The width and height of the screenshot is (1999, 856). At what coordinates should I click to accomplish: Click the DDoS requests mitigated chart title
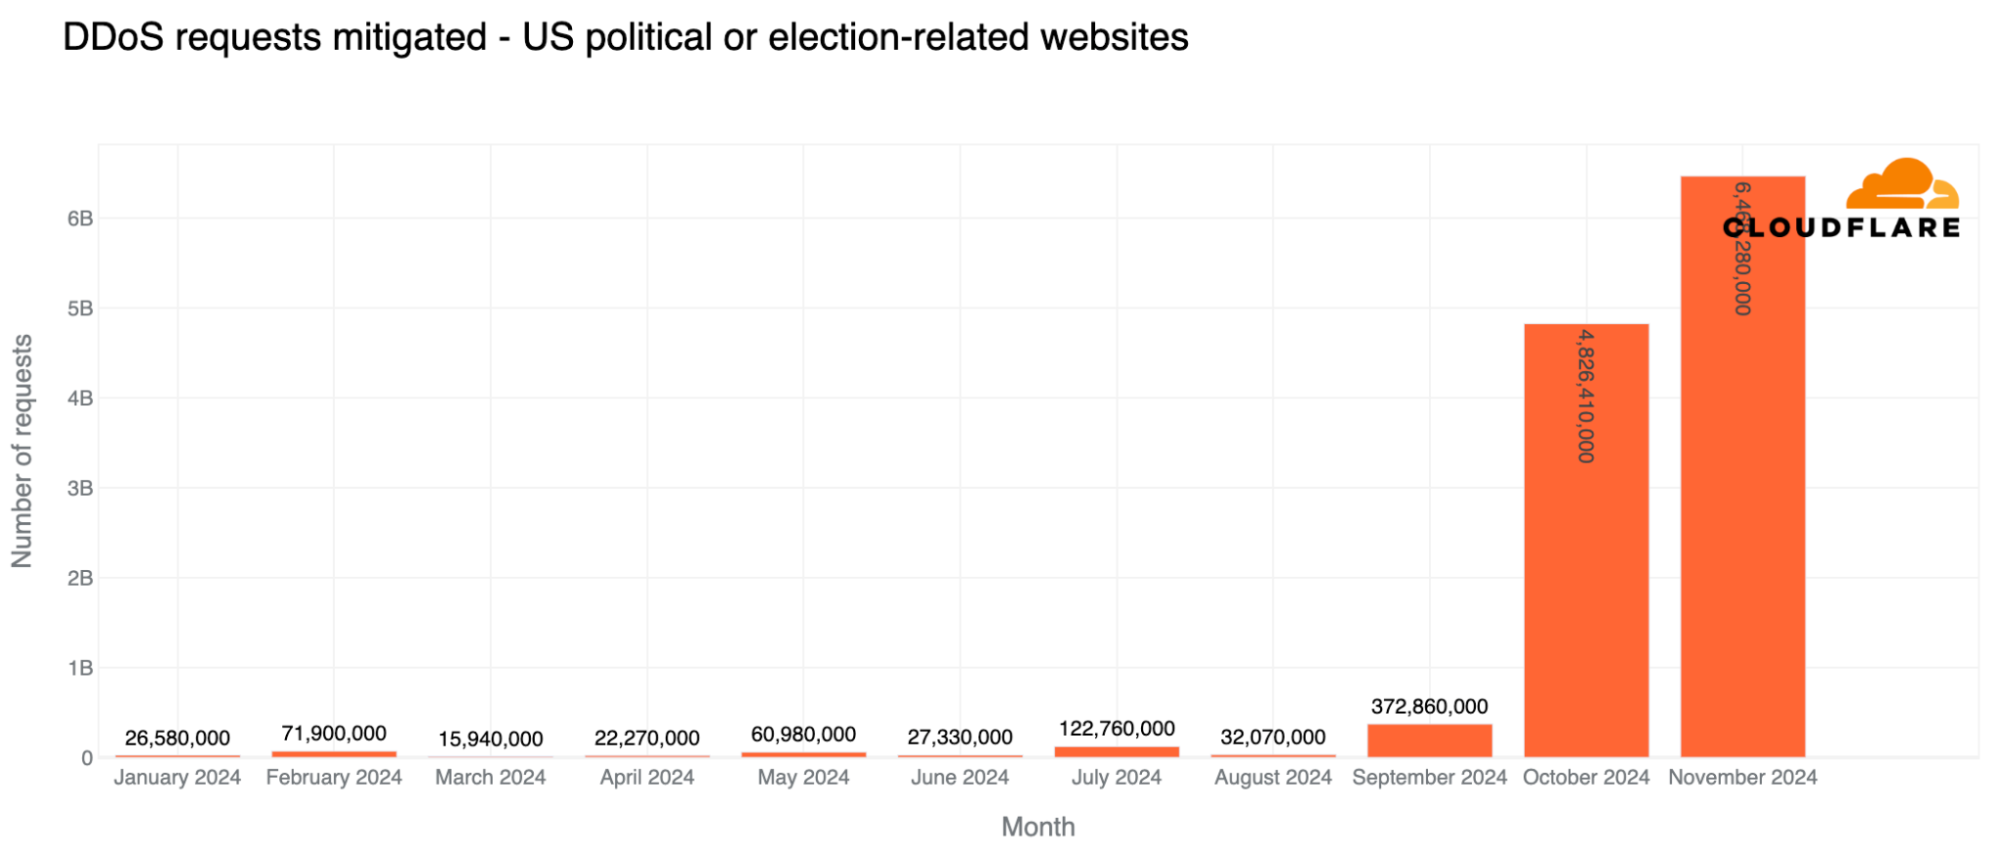point(625,38)
